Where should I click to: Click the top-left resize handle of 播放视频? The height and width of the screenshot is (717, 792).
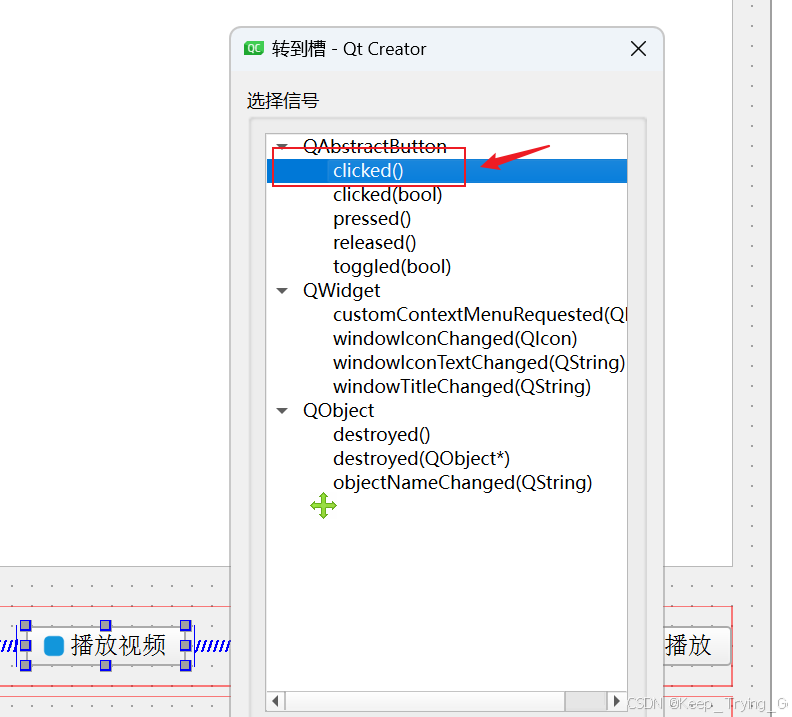pos(25,626)
